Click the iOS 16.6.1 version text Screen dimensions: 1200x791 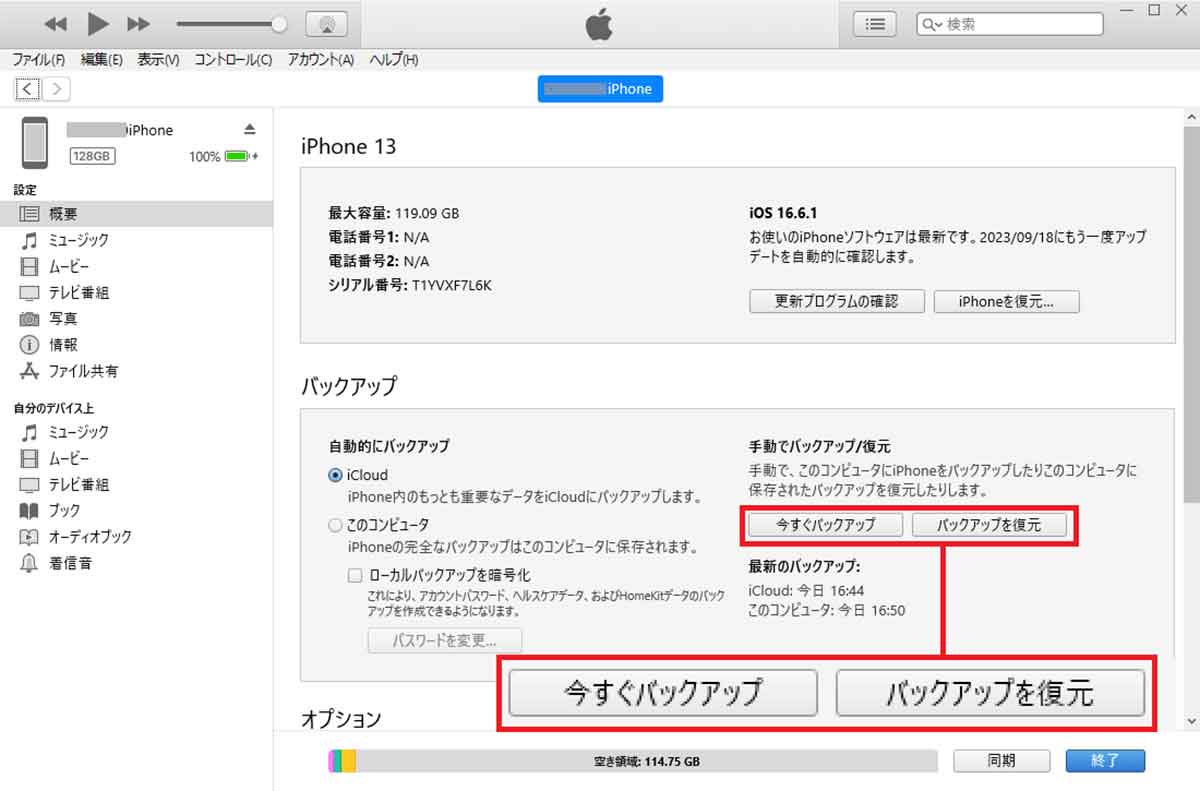pos(783,214)
